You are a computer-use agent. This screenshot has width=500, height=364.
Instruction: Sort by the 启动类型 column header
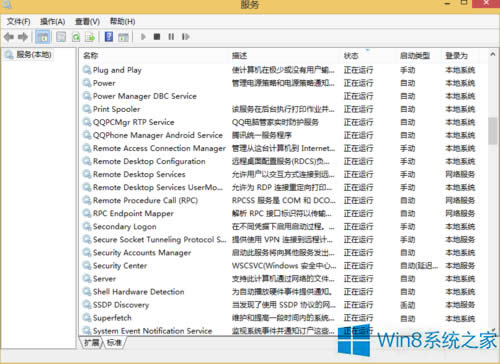[415, 56]
